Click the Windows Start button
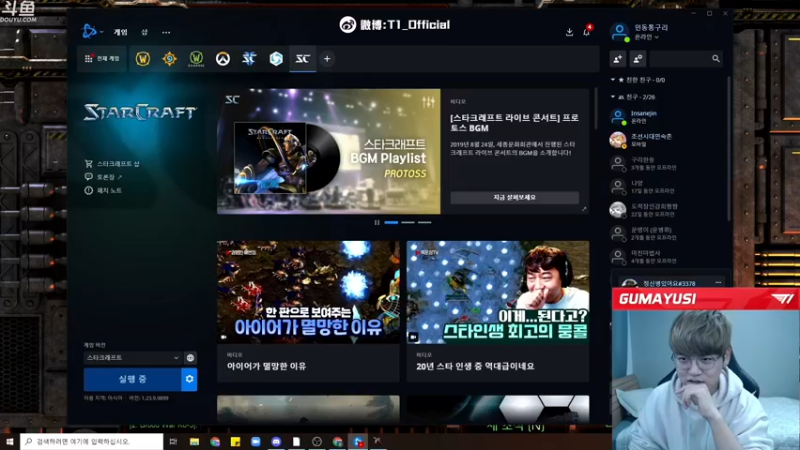This screenshot has height=450, width=800. pos(9,442)
